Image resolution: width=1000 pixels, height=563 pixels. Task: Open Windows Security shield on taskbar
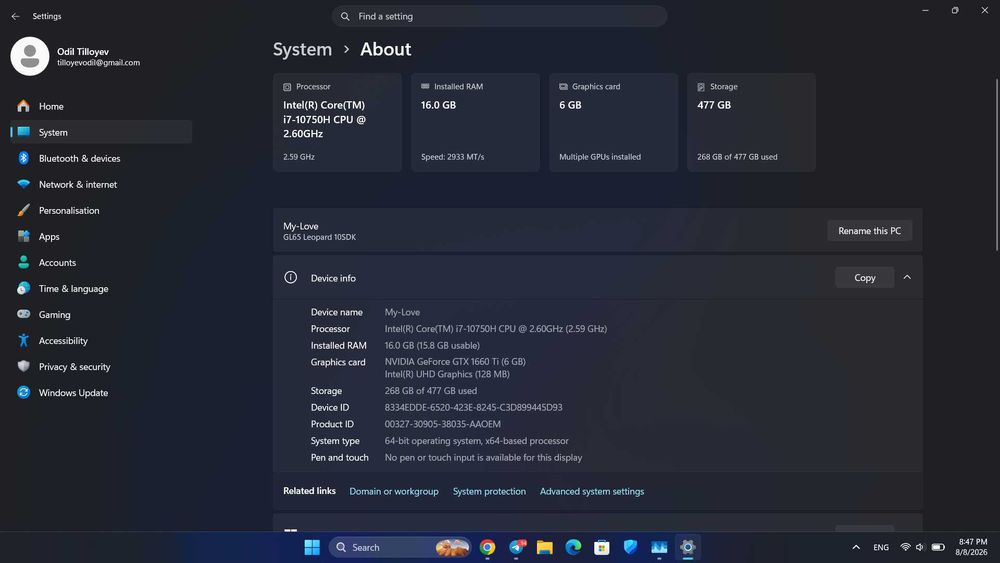630,547
